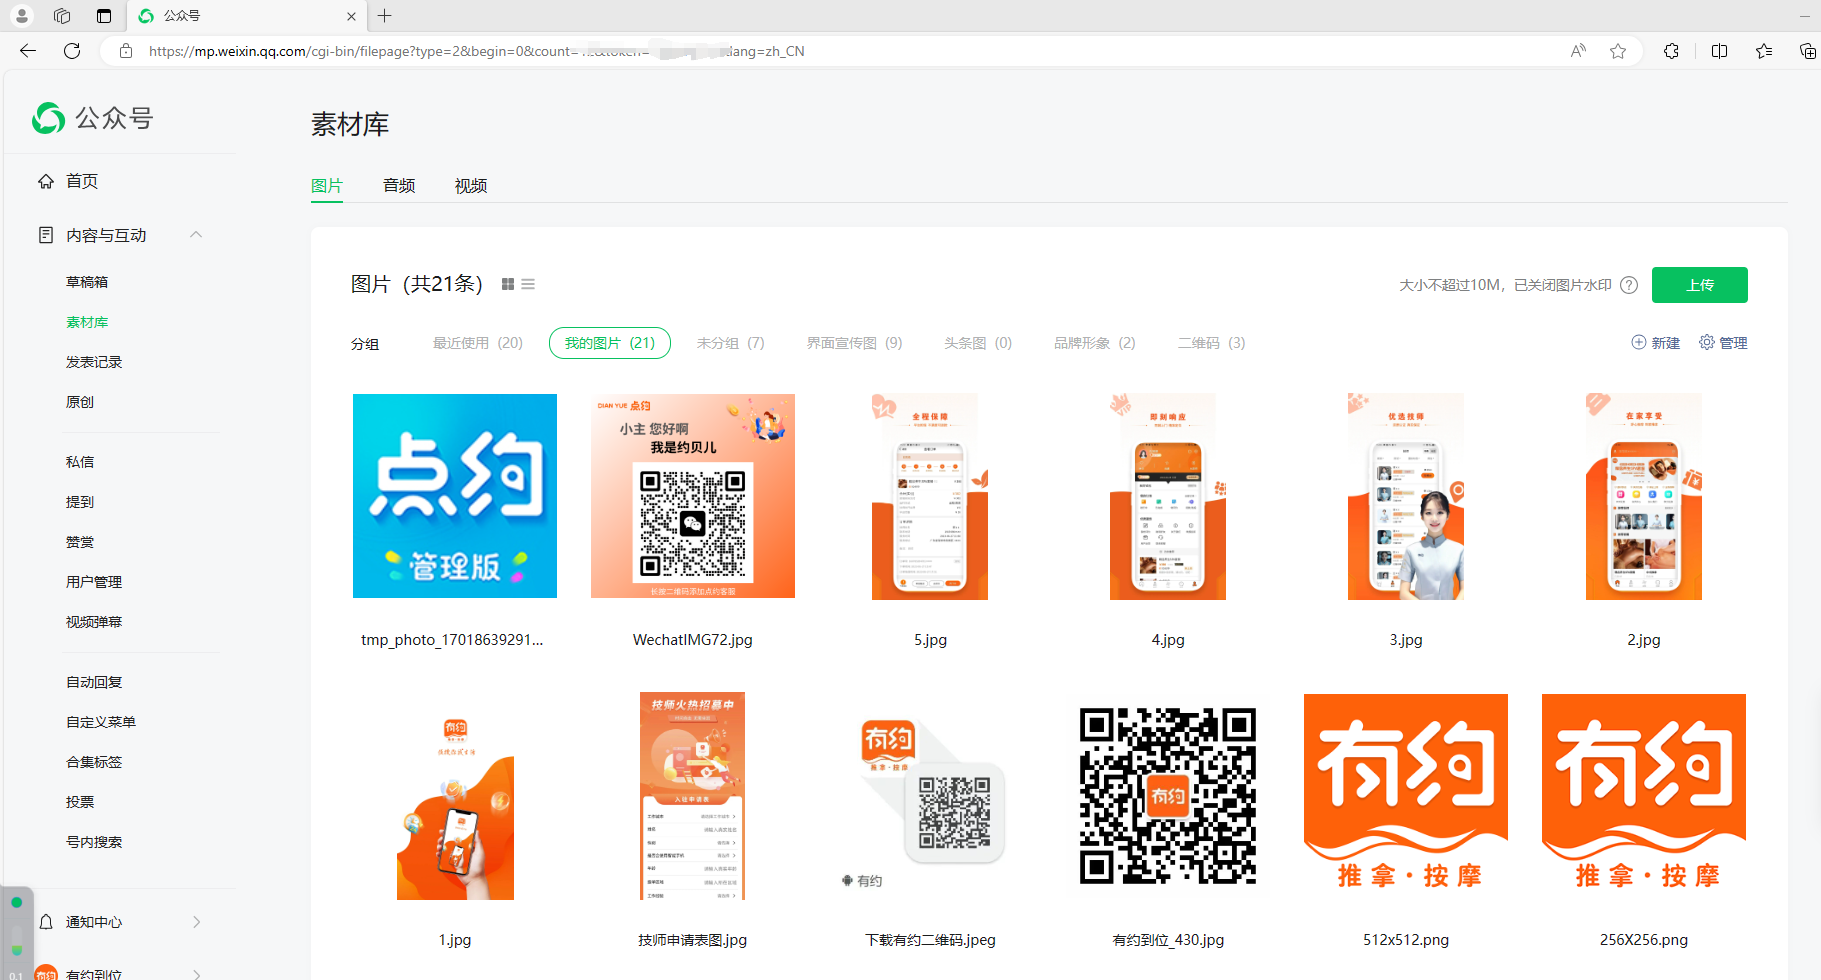Open 草稿箱 in the sidebar

tap(87, 282)
